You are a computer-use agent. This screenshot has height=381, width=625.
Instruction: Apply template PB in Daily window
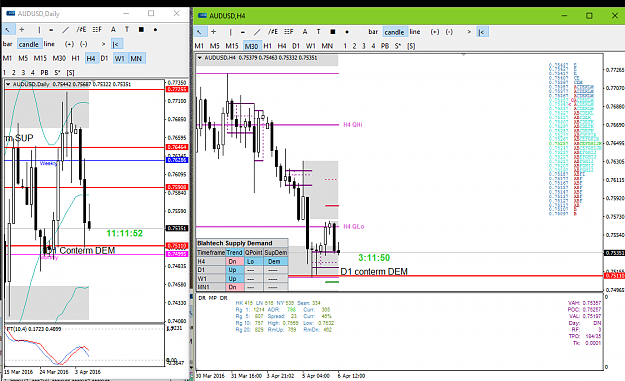click(45, 73)
